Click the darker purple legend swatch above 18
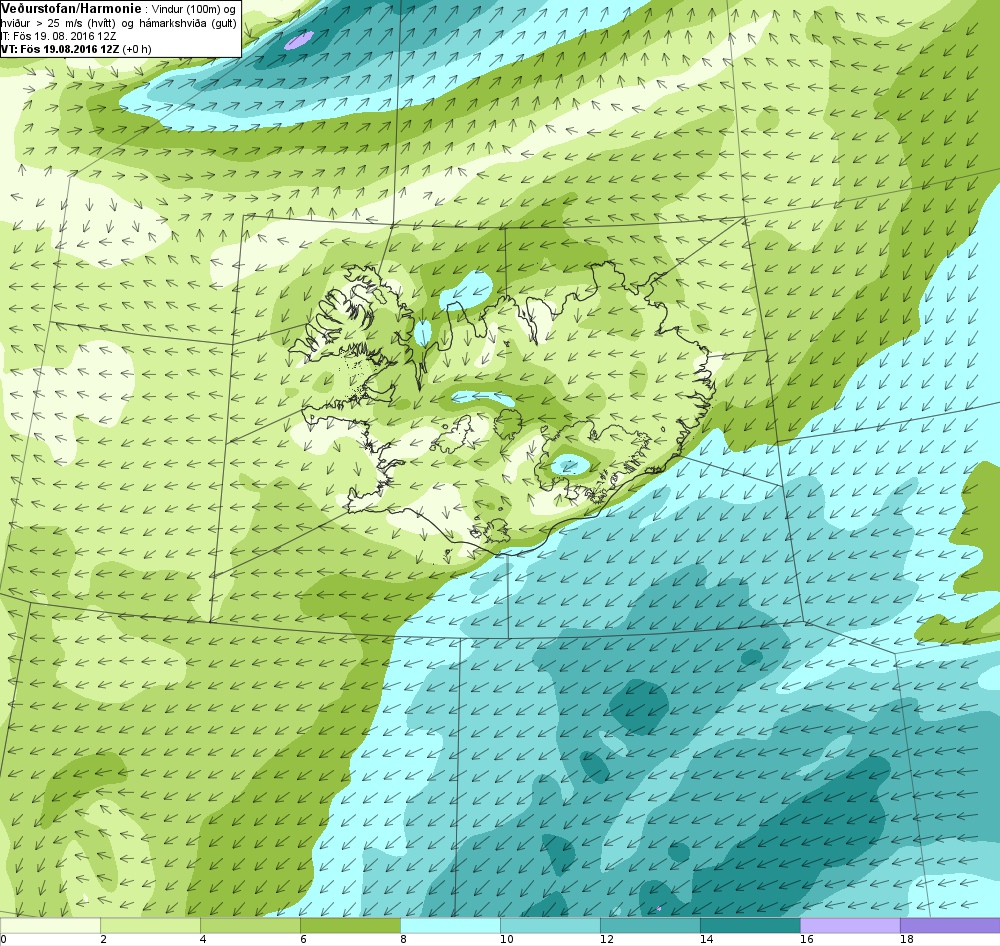Screen dimensions: 1000x946 (x=950, y=925)
